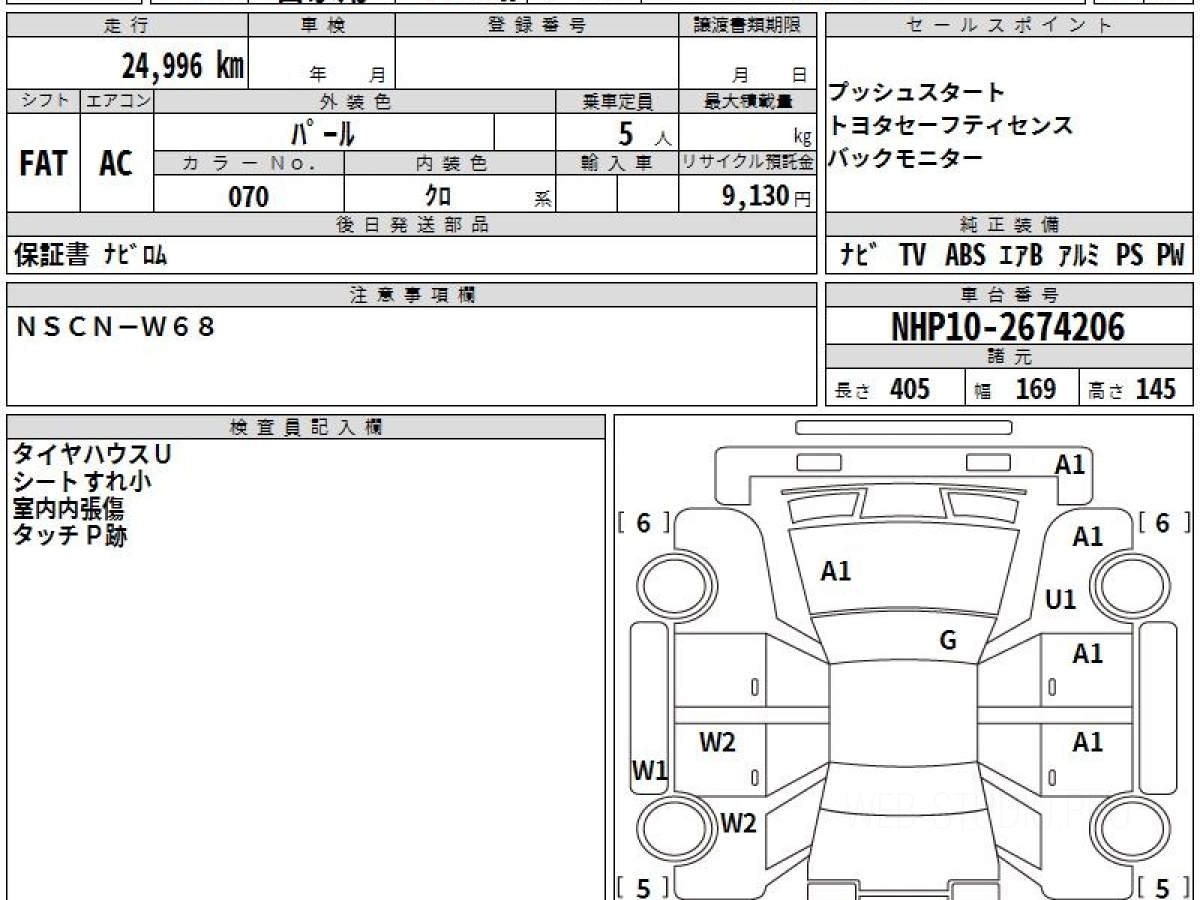
Task: Click the 検査員記入欄 header
Action: pos(306,428)
